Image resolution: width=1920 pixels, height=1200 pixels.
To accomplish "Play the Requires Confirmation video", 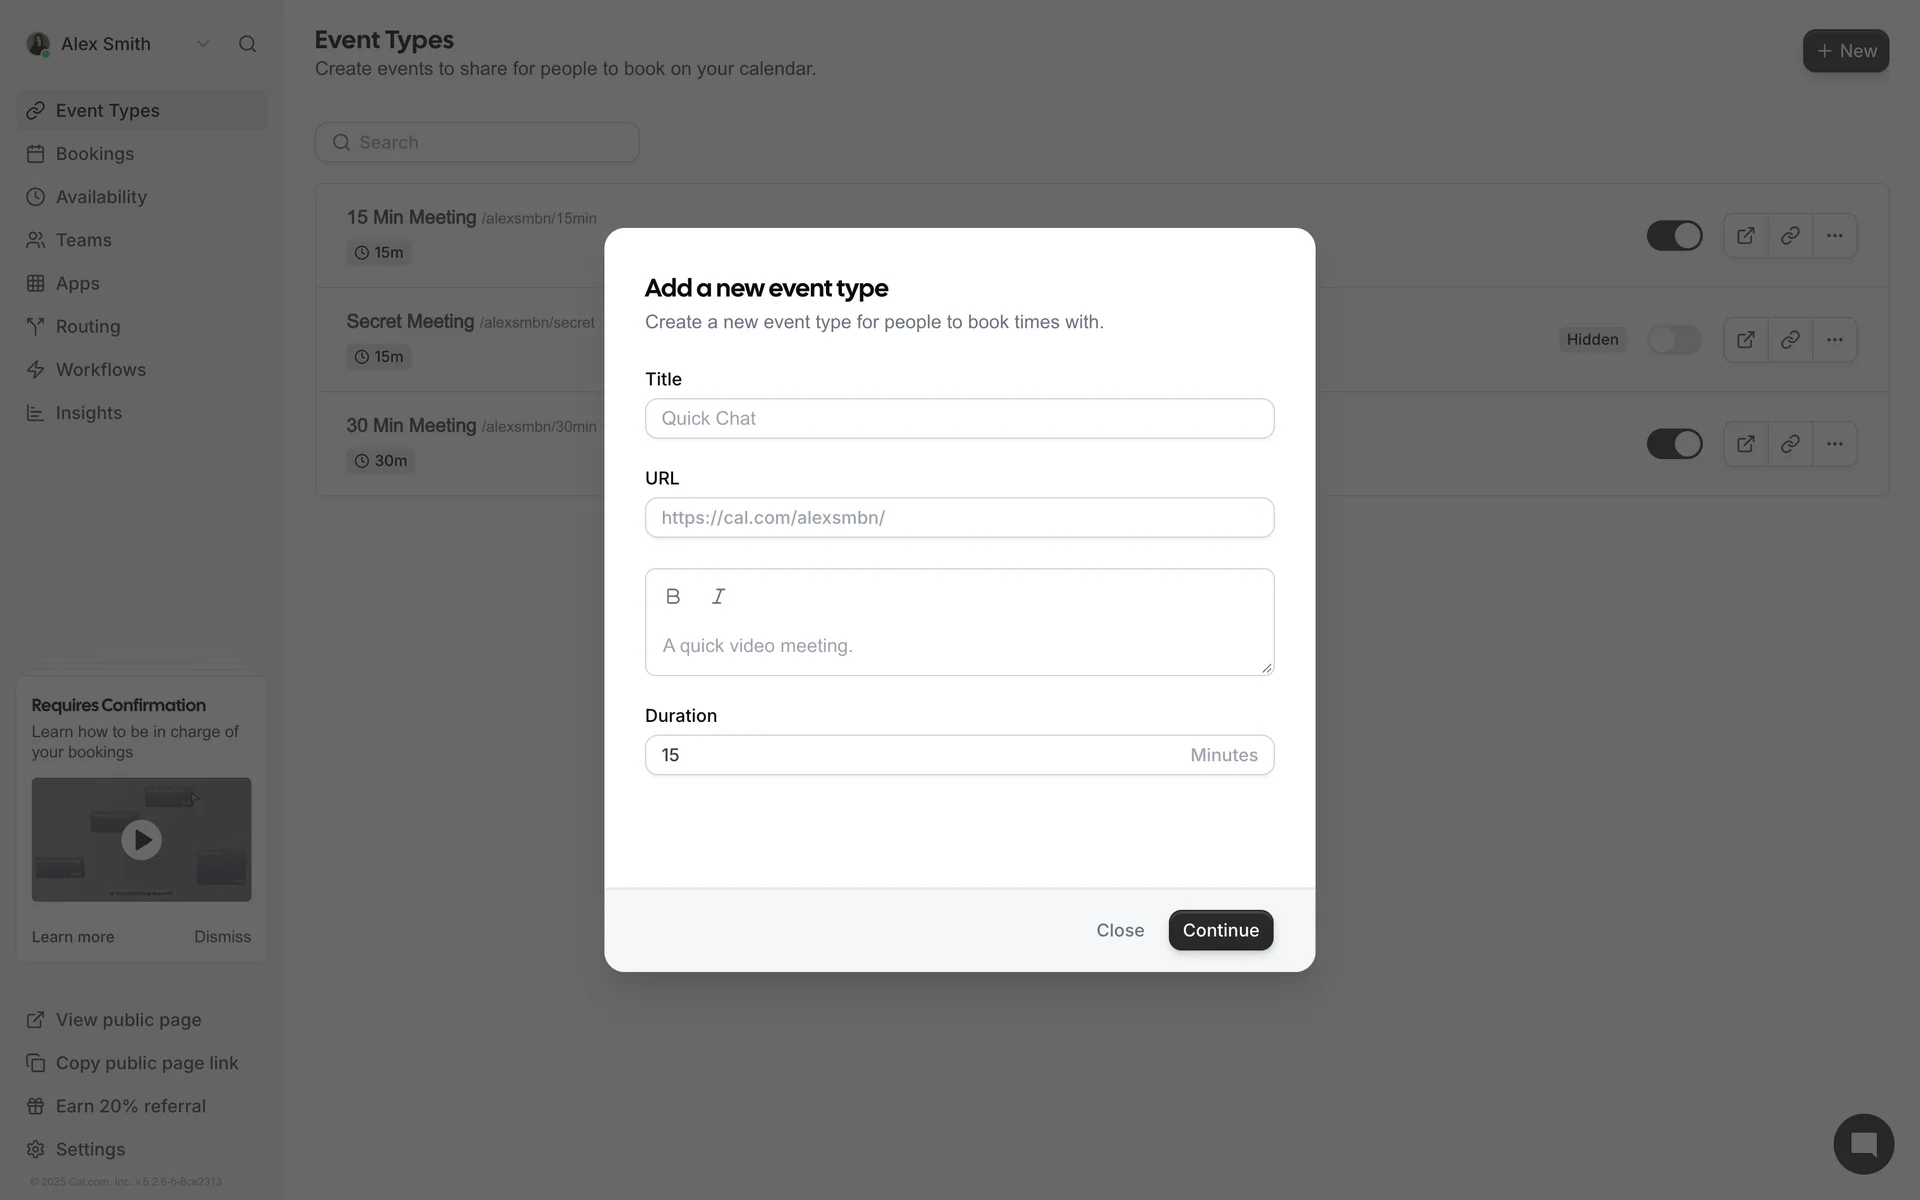I will click(x=141, y=840).
